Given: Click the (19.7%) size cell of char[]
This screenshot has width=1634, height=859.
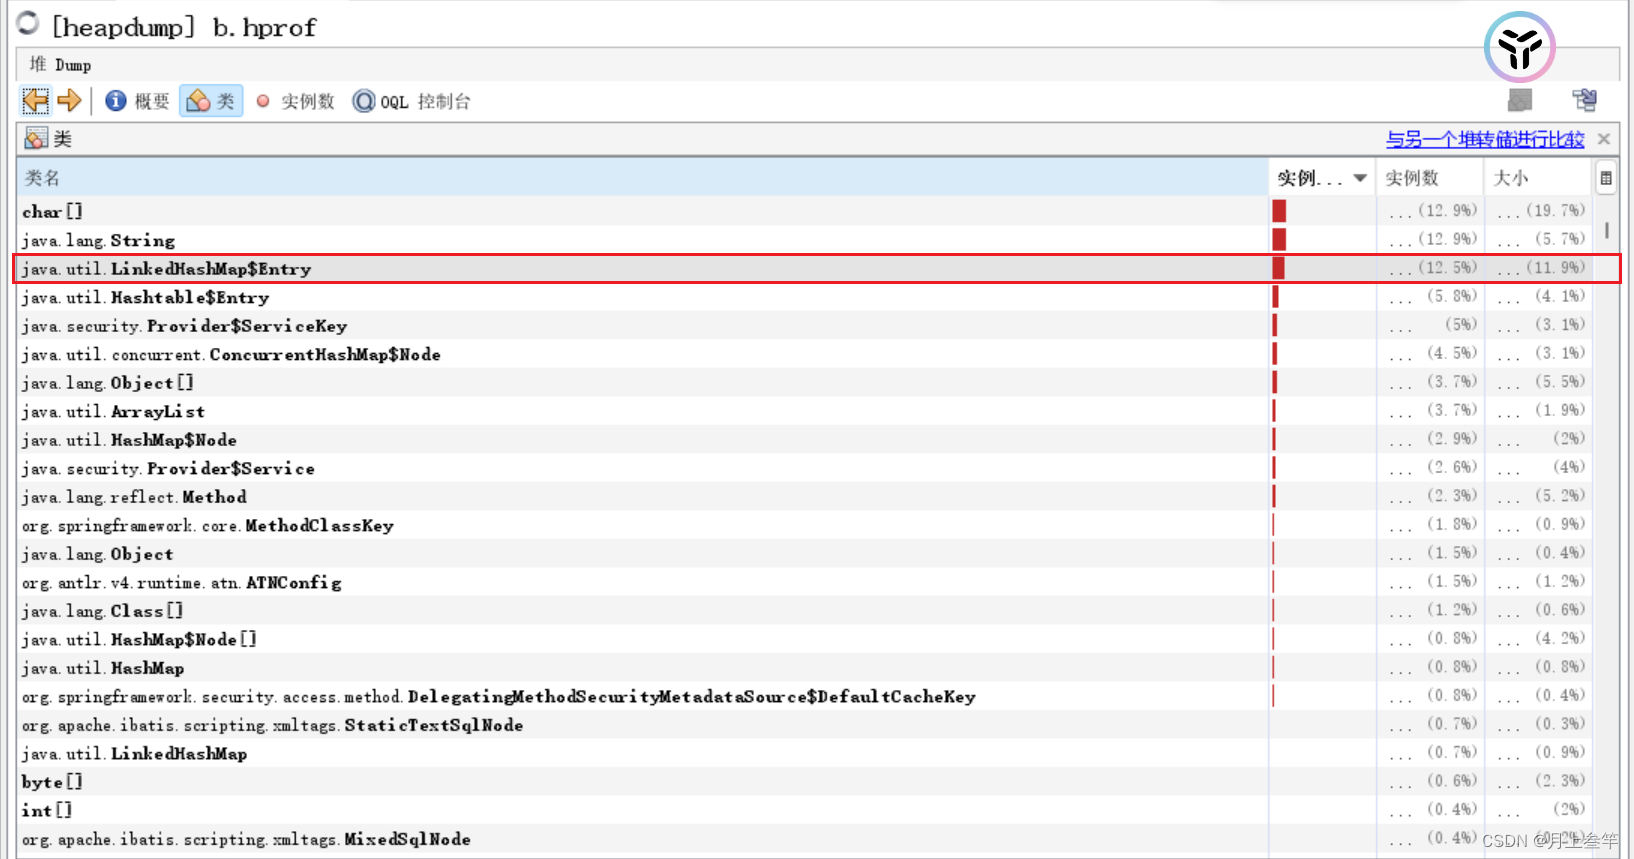Looking at the screenshot, I should [x=1541, y=211].
